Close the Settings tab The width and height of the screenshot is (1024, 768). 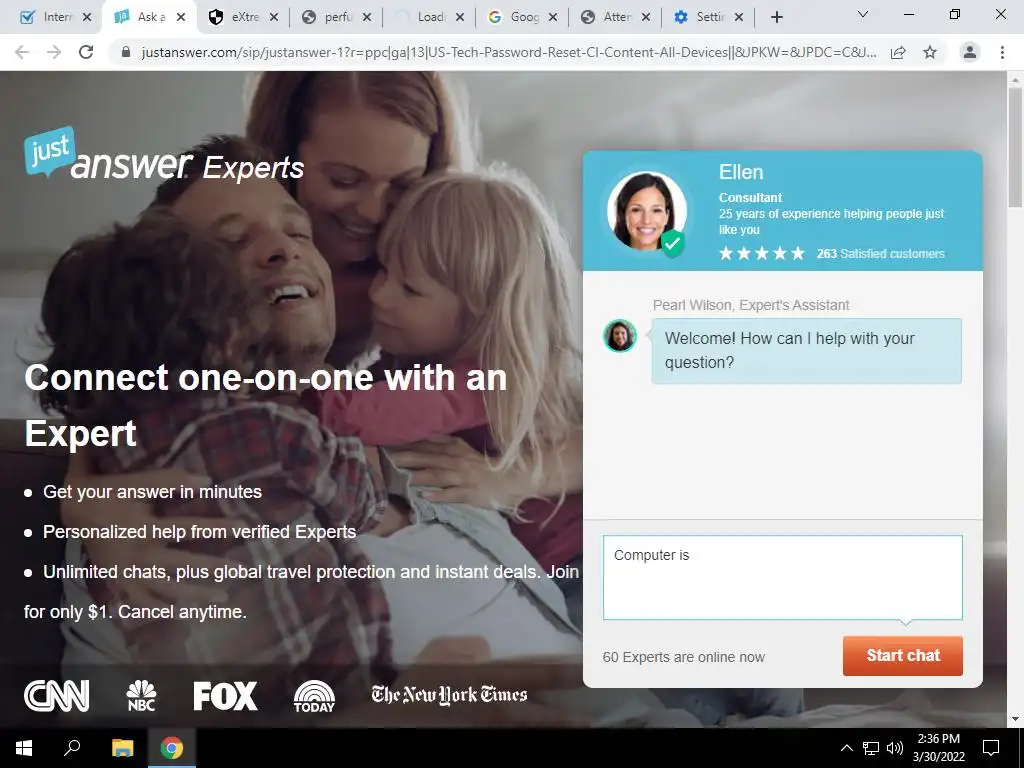click(x=739, y=18)
